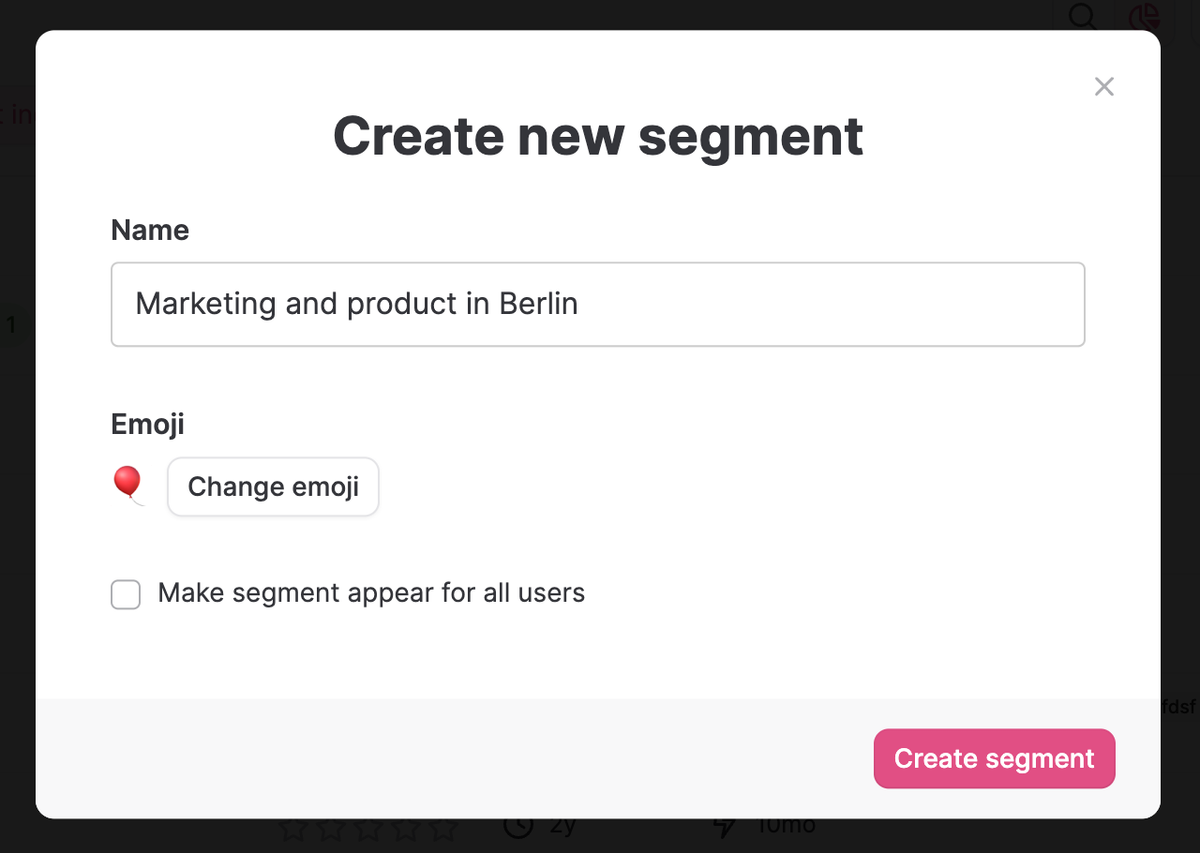The height and width of the screenshot is (853, 1200).
Task: Submit with the Create segment button
Action: click(x=994, y=759)
